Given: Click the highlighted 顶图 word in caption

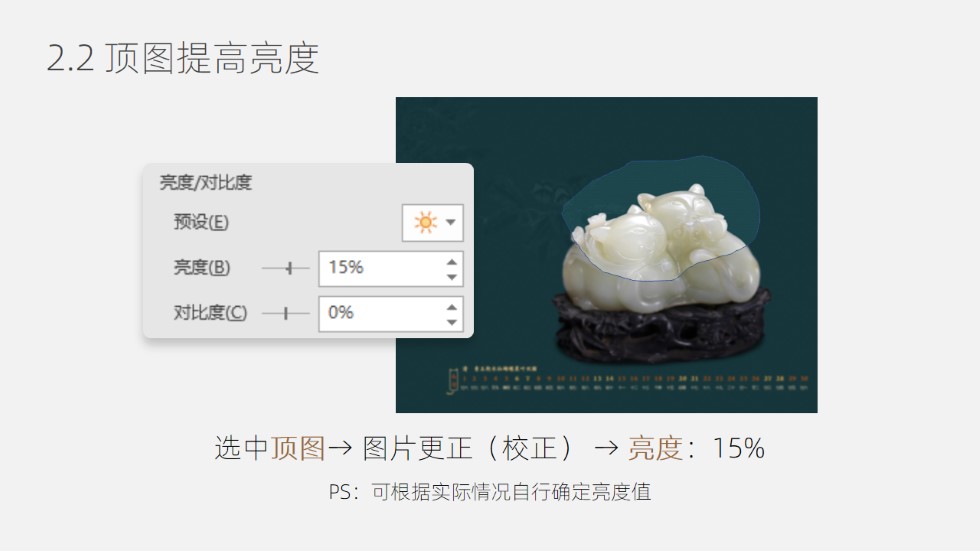Looking at the screenshot, I should coord(298,448).
